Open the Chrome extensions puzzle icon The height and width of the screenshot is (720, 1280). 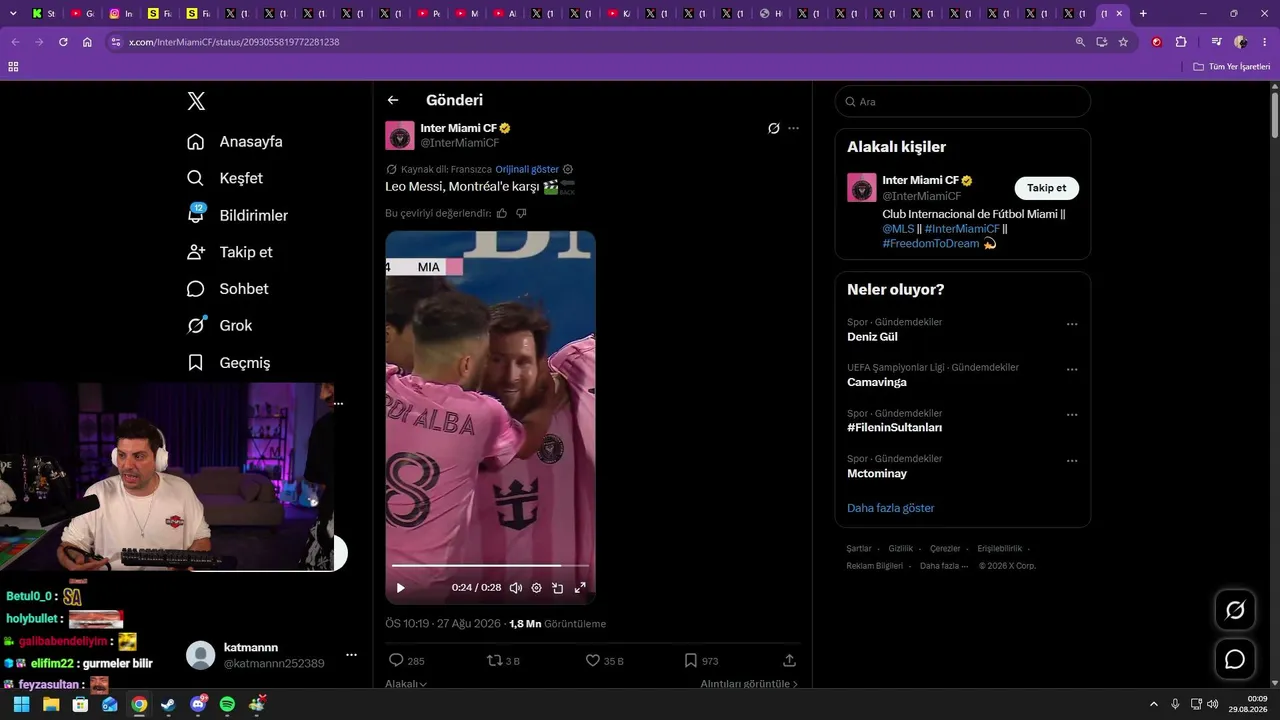(1181, 42)
